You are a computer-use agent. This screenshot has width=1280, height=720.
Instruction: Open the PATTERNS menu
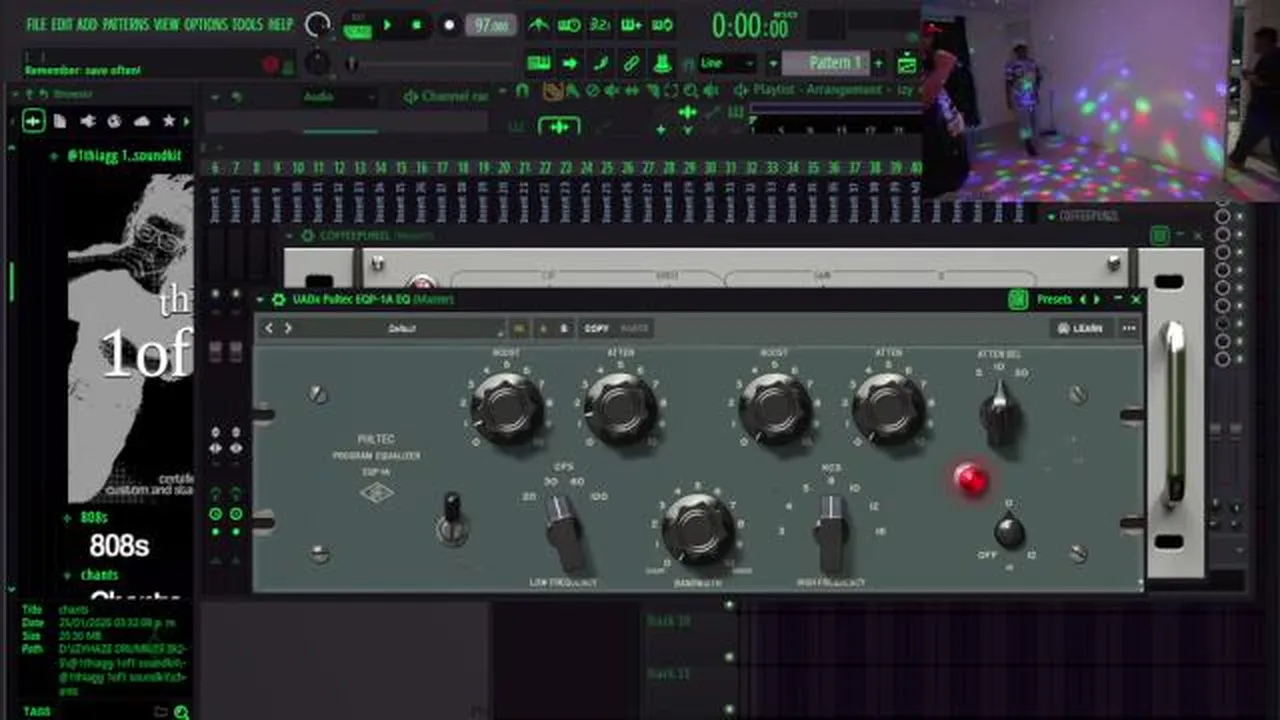pos(126,24)
